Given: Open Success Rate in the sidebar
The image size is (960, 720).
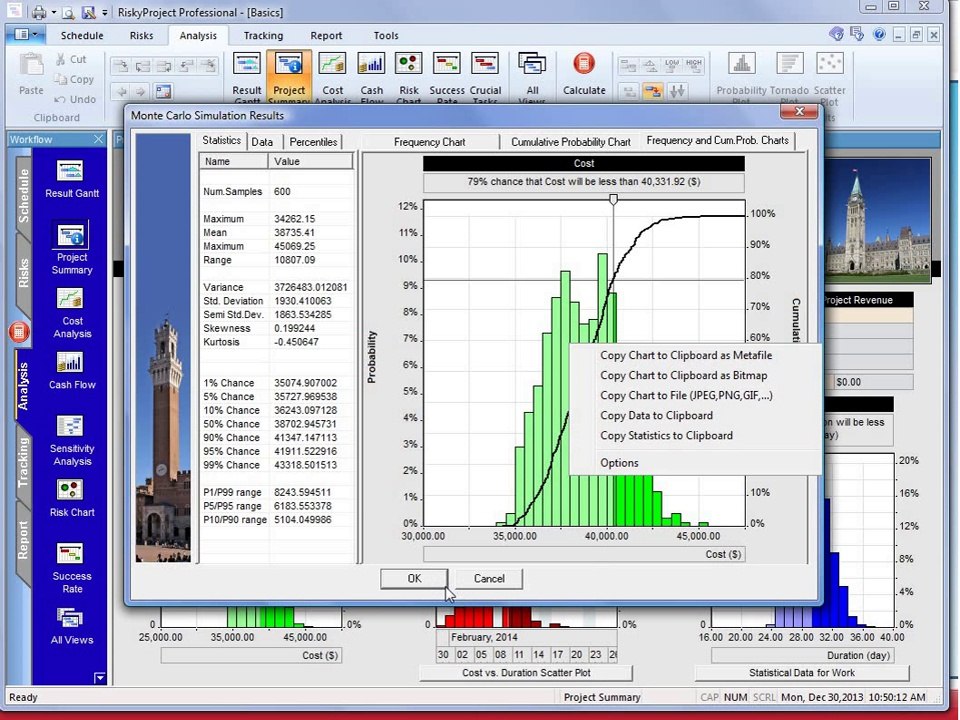Looking at the screenshot, I should 72,568.
